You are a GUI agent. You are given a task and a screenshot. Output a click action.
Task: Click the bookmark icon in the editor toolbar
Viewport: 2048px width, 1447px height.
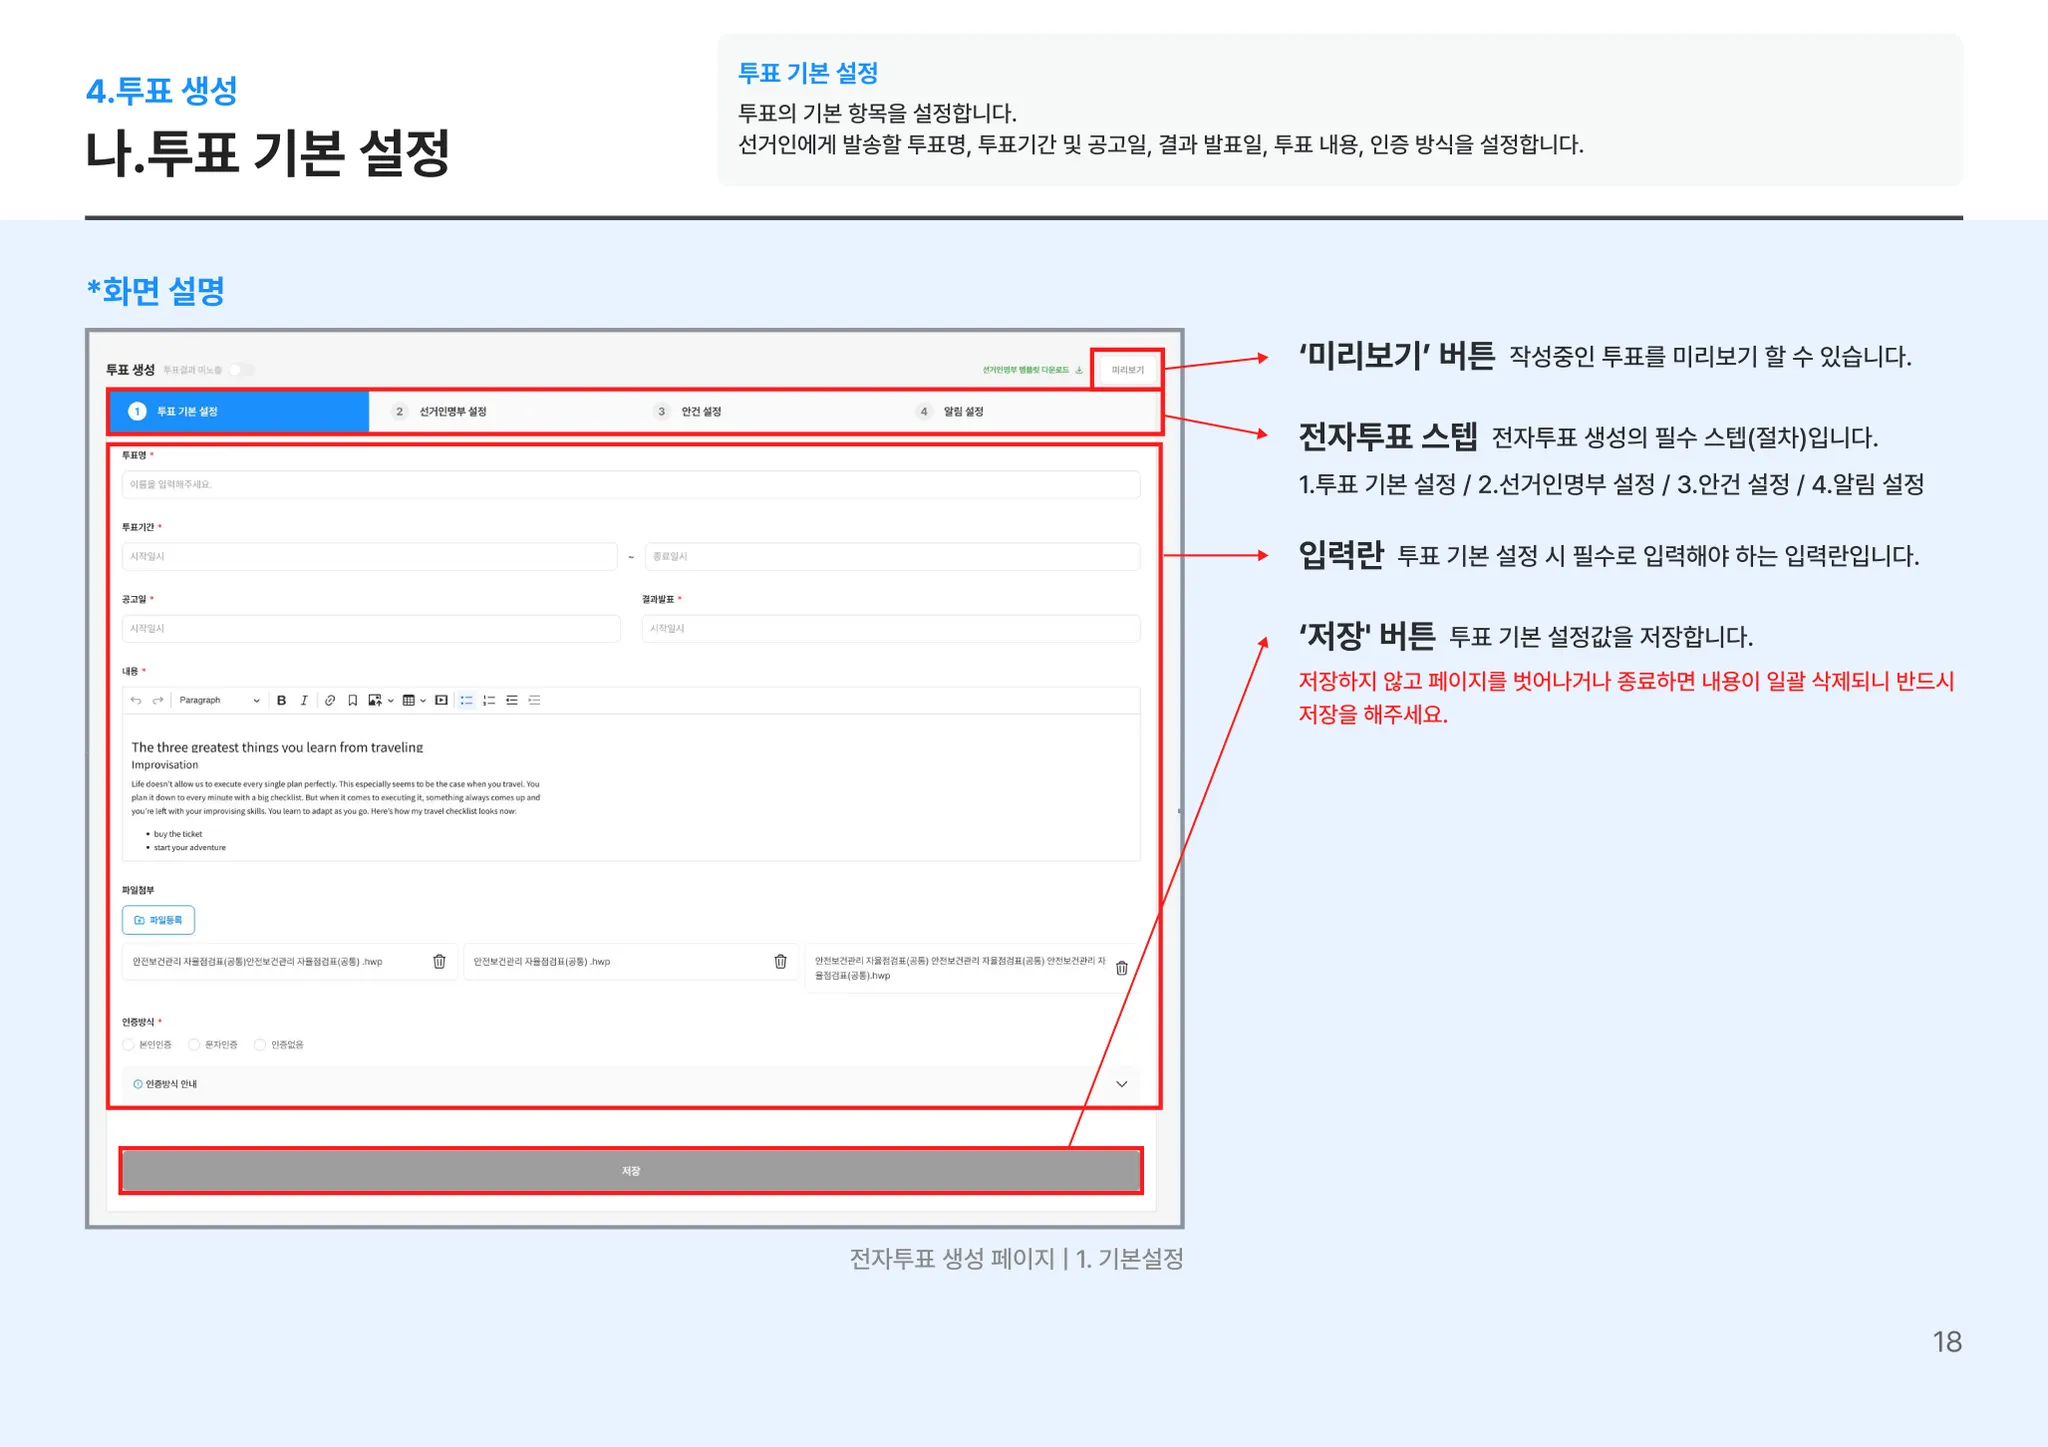tap(352, 701)
